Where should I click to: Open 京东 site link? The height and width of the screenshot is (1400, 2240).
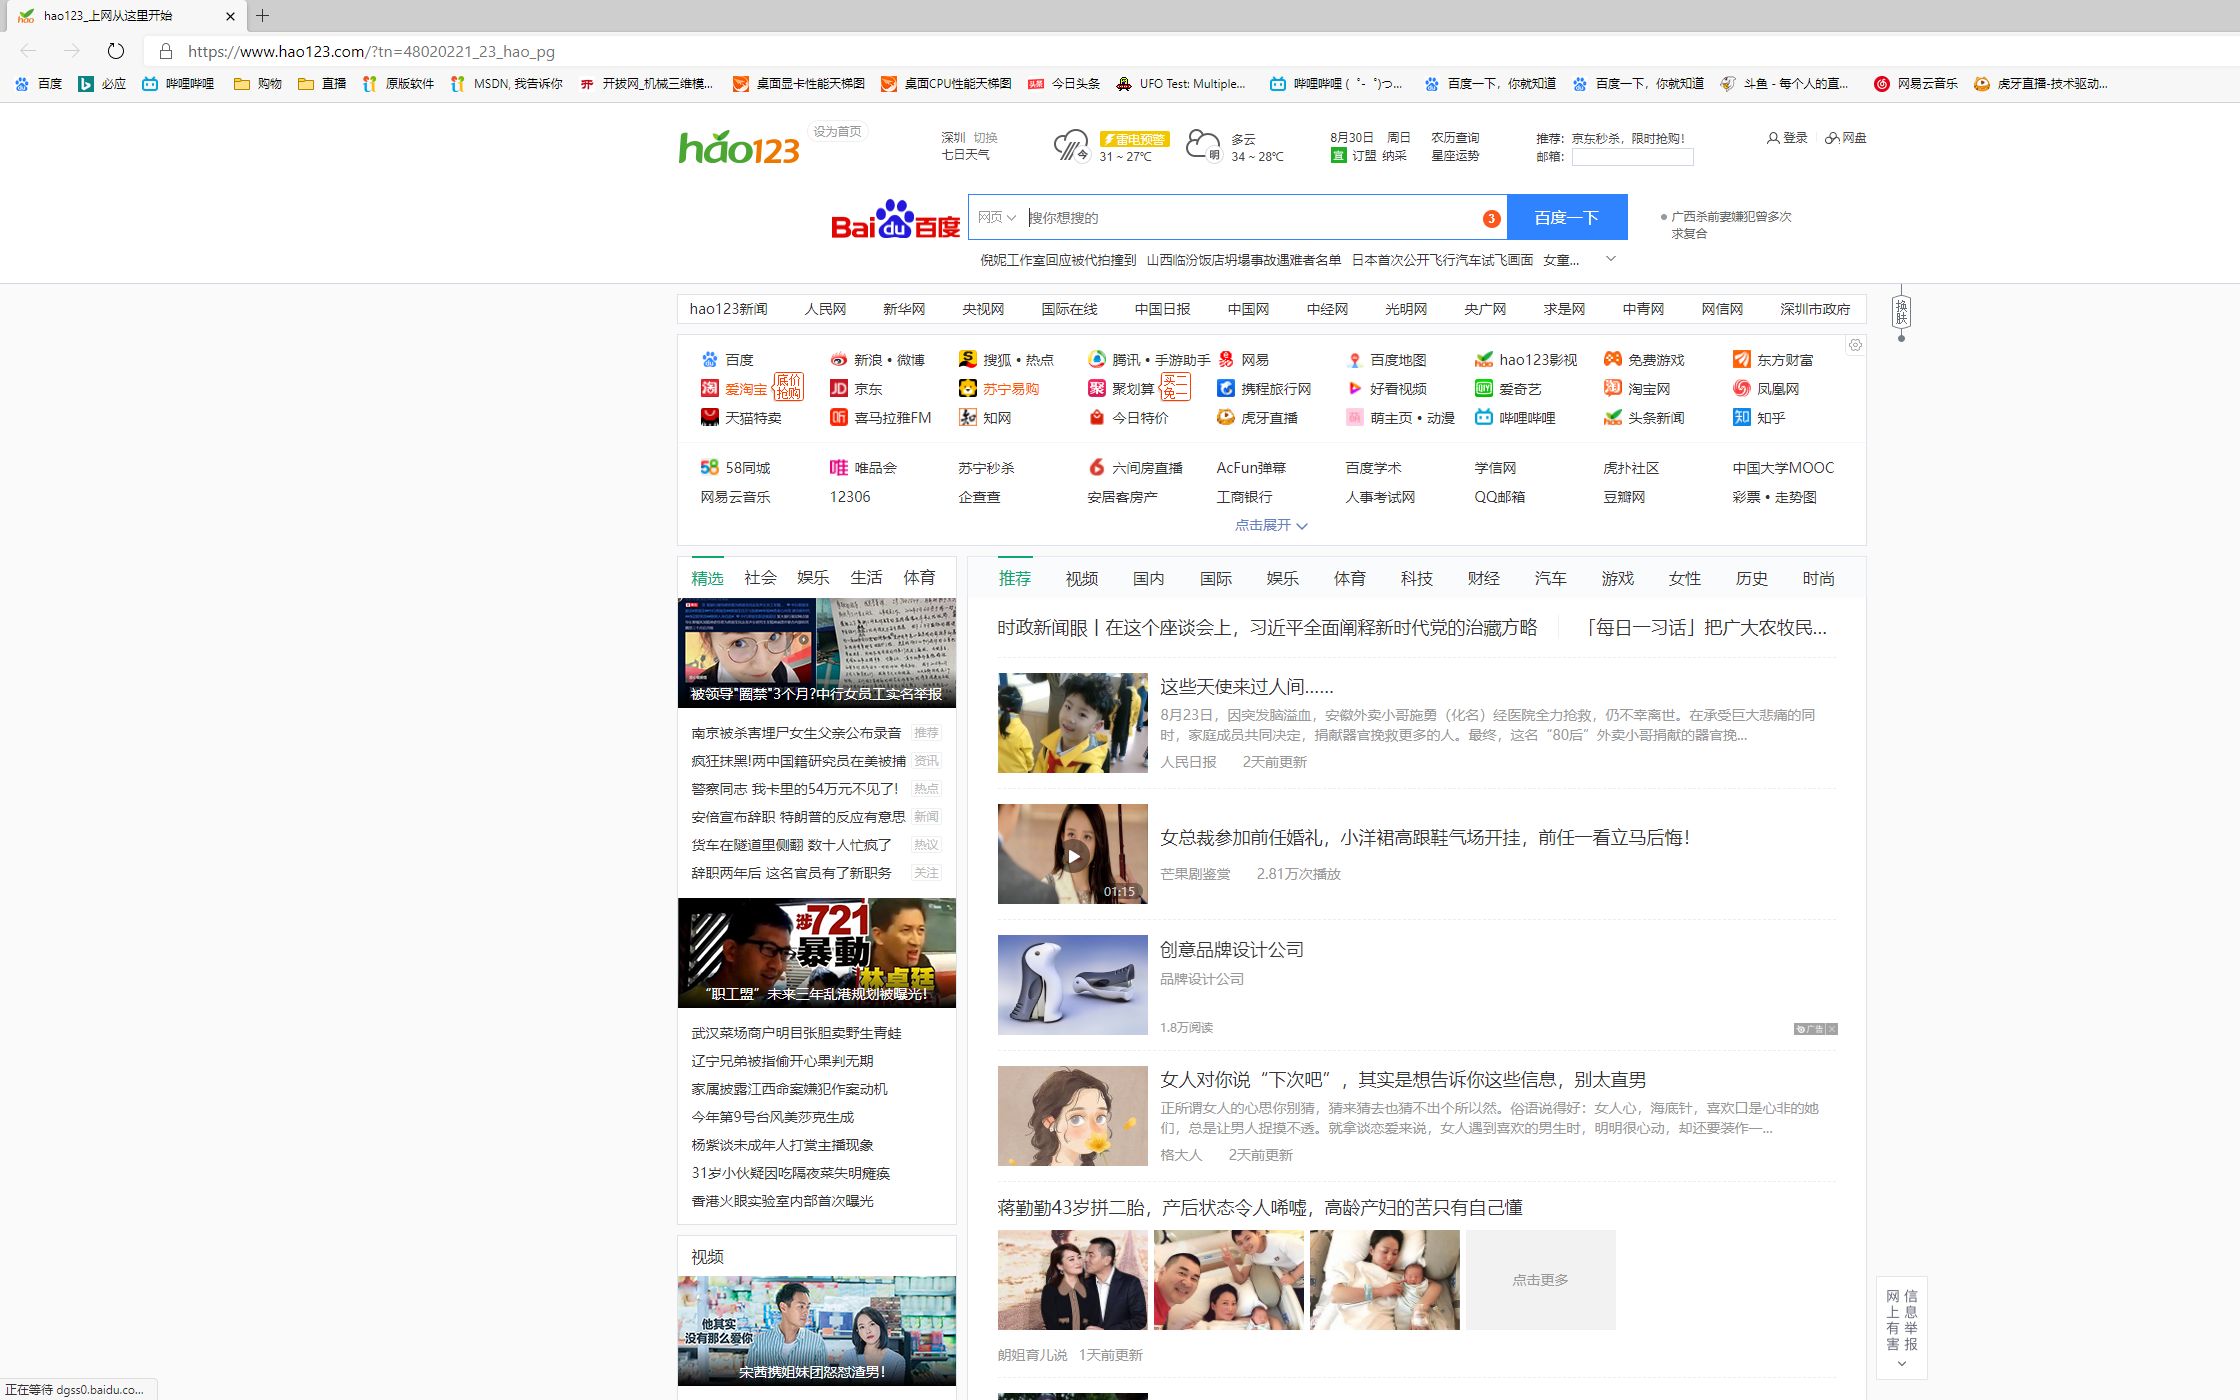857,389
